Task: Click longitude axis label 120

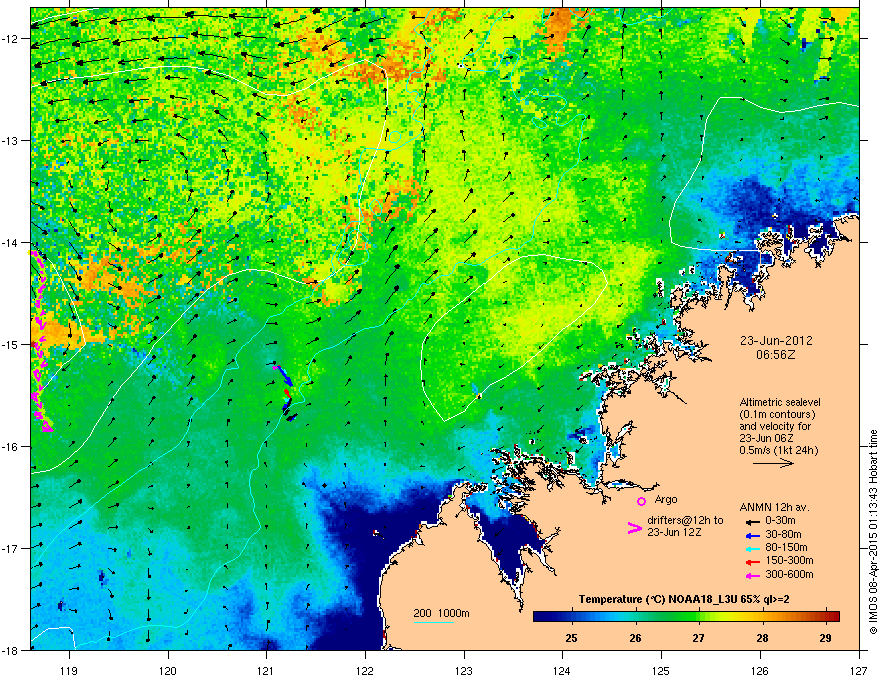Action: 168,670
